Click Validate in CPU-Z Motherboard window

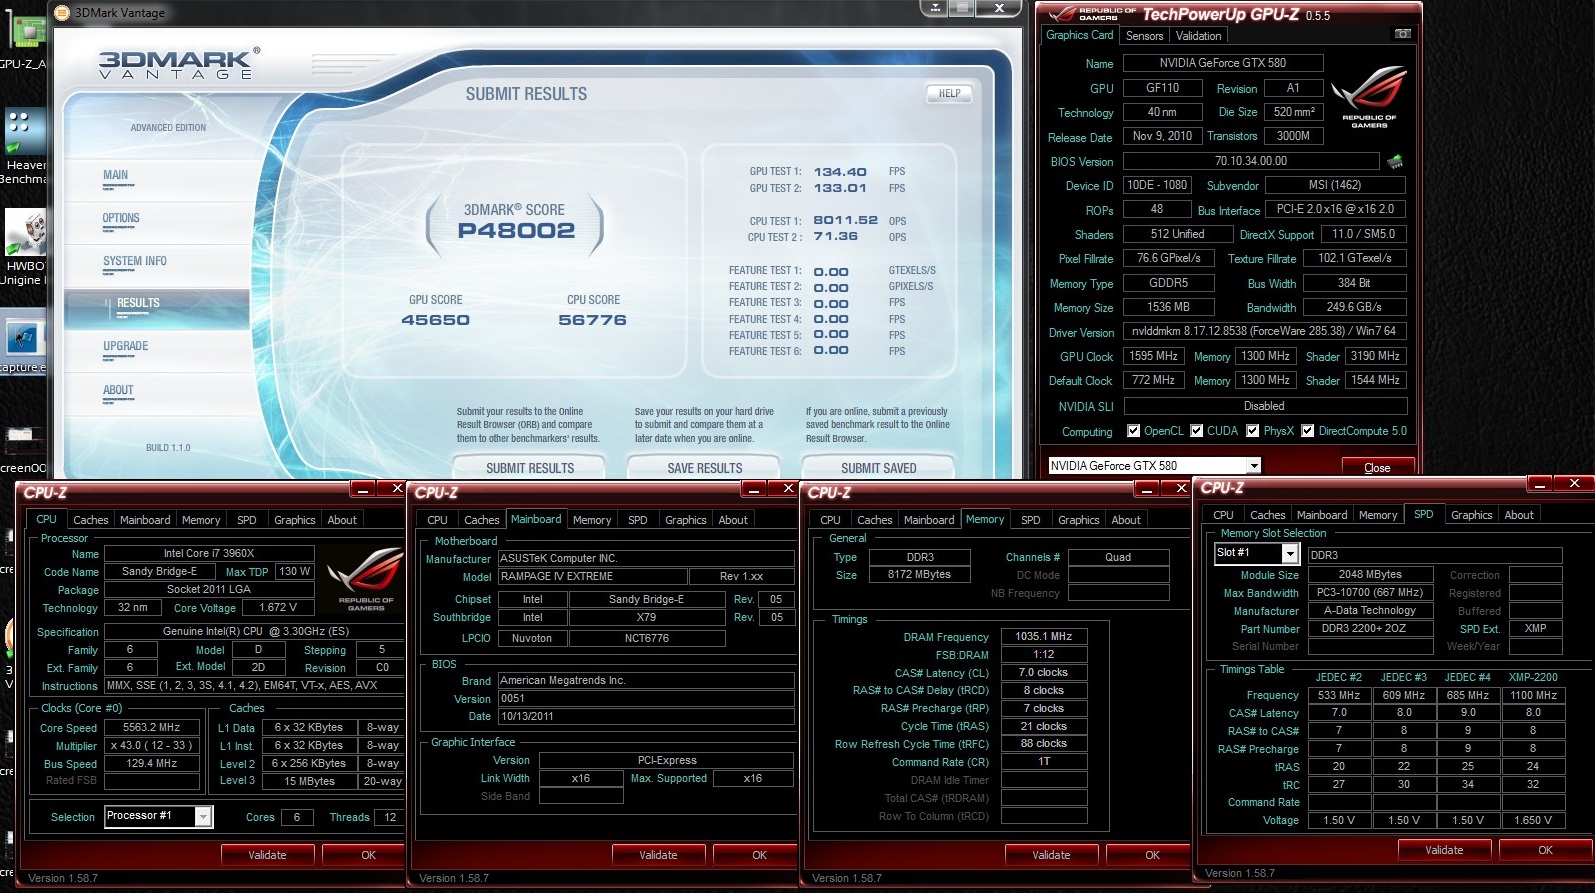(658, 855)
